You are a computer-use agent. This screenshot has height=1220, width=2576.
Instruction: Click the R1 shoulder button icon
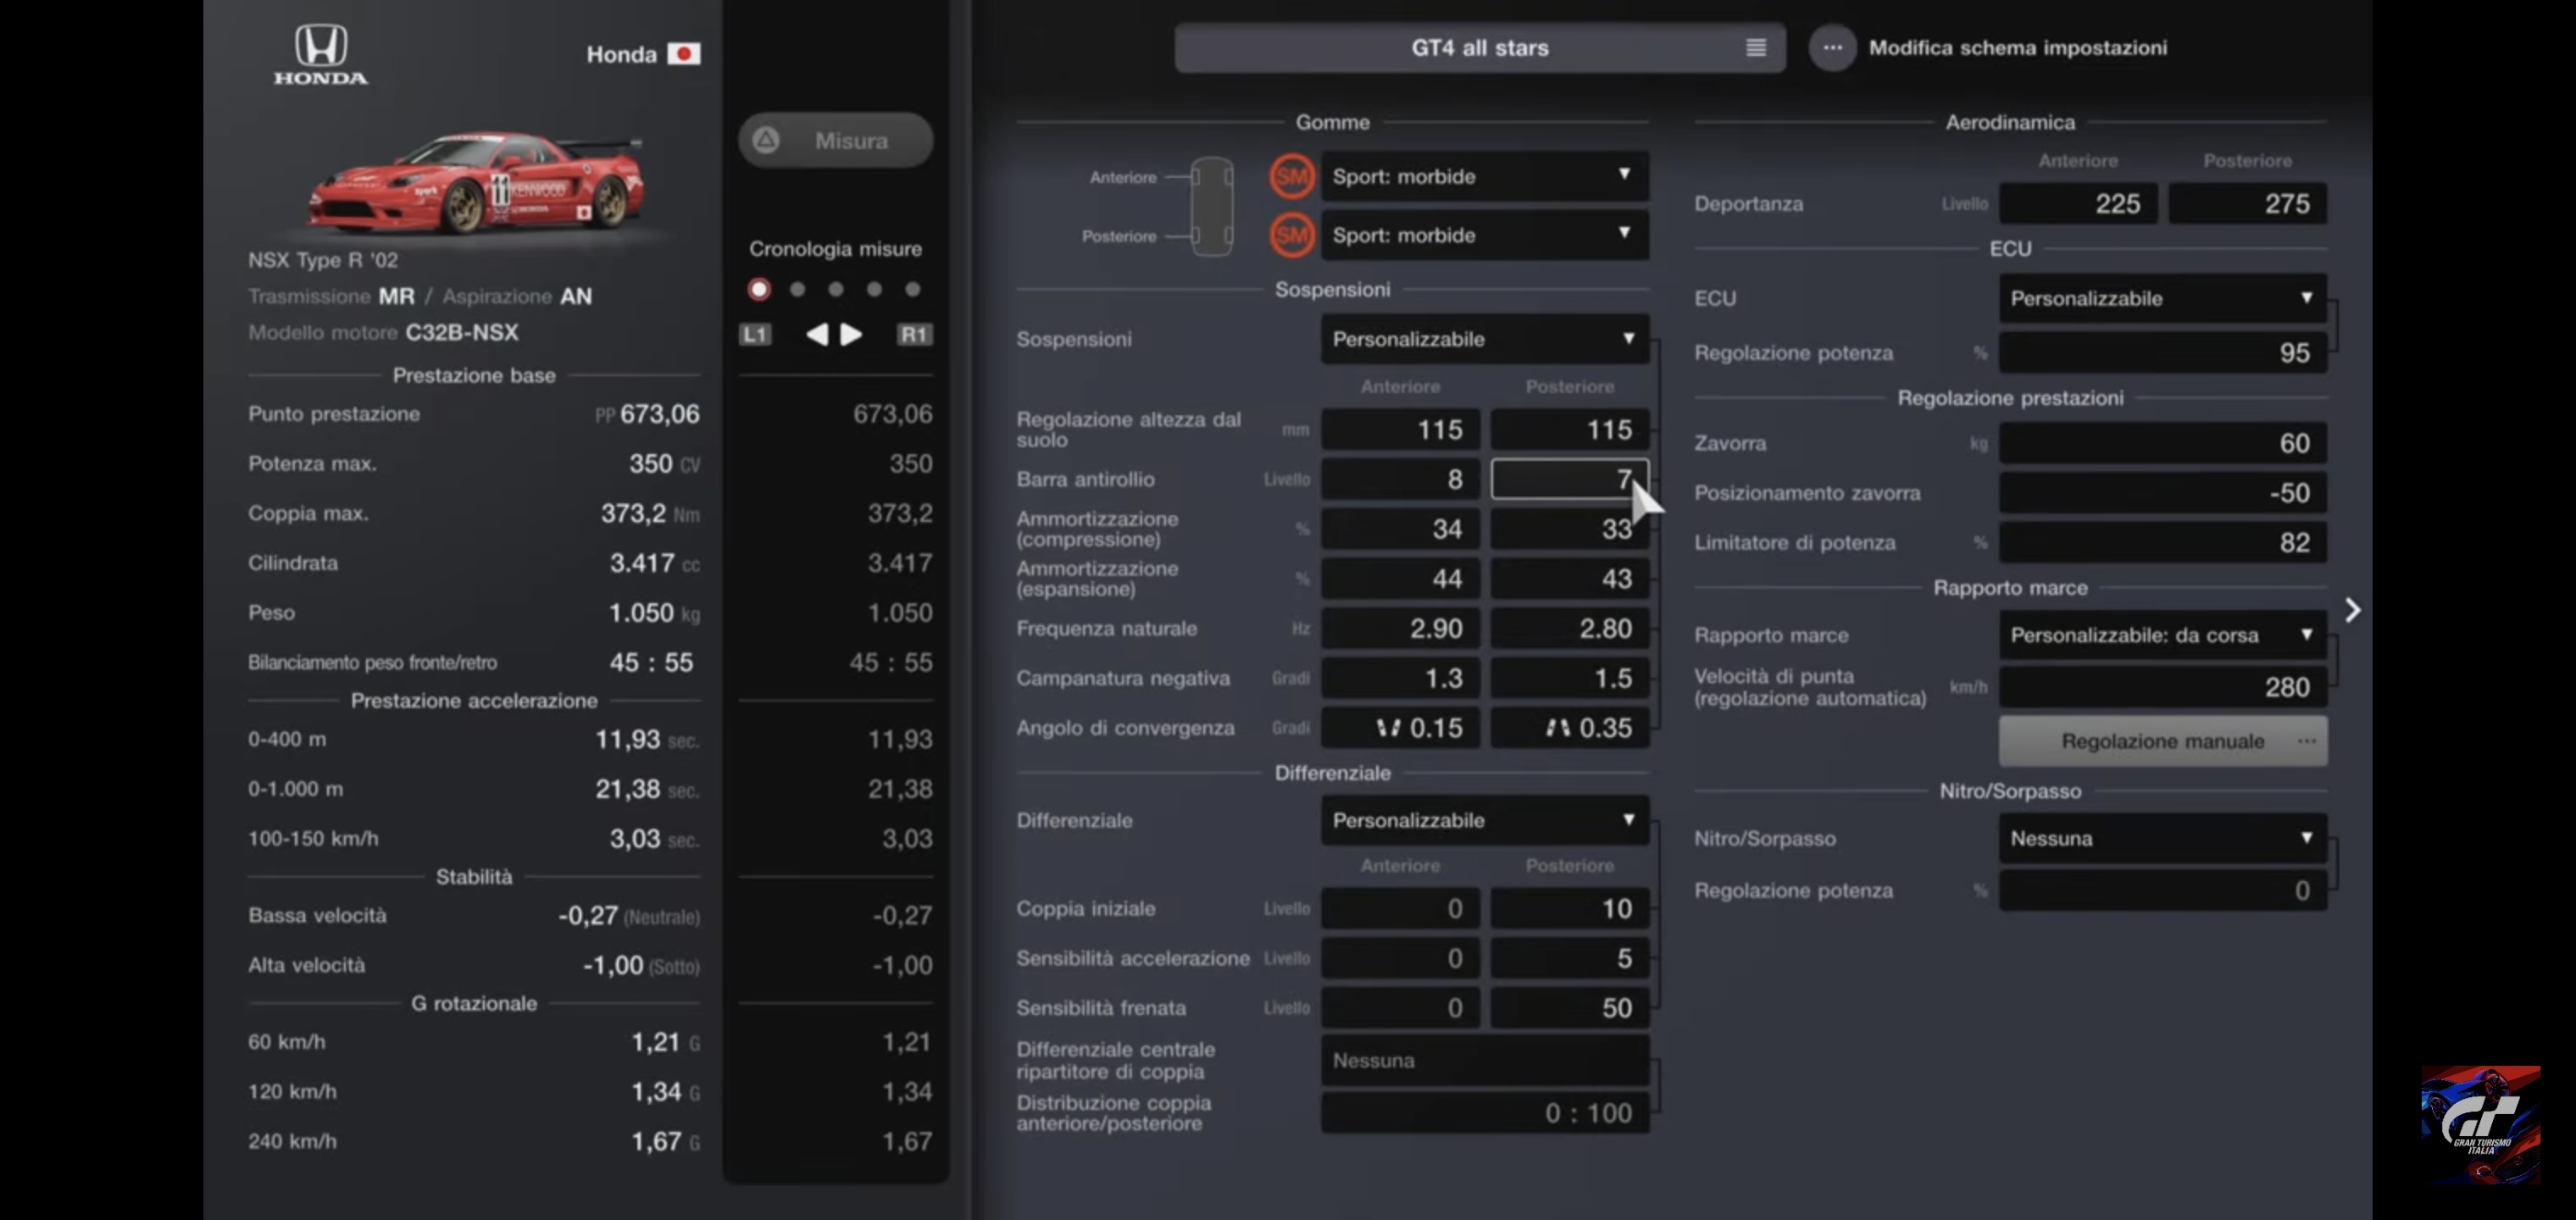coord(914,334)
